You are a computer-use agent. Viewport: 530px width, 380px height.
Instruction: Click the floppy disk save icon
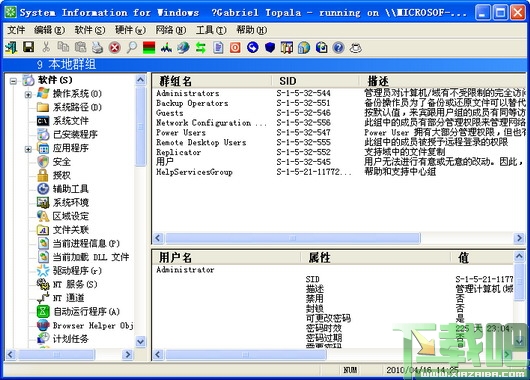[29, 47]
